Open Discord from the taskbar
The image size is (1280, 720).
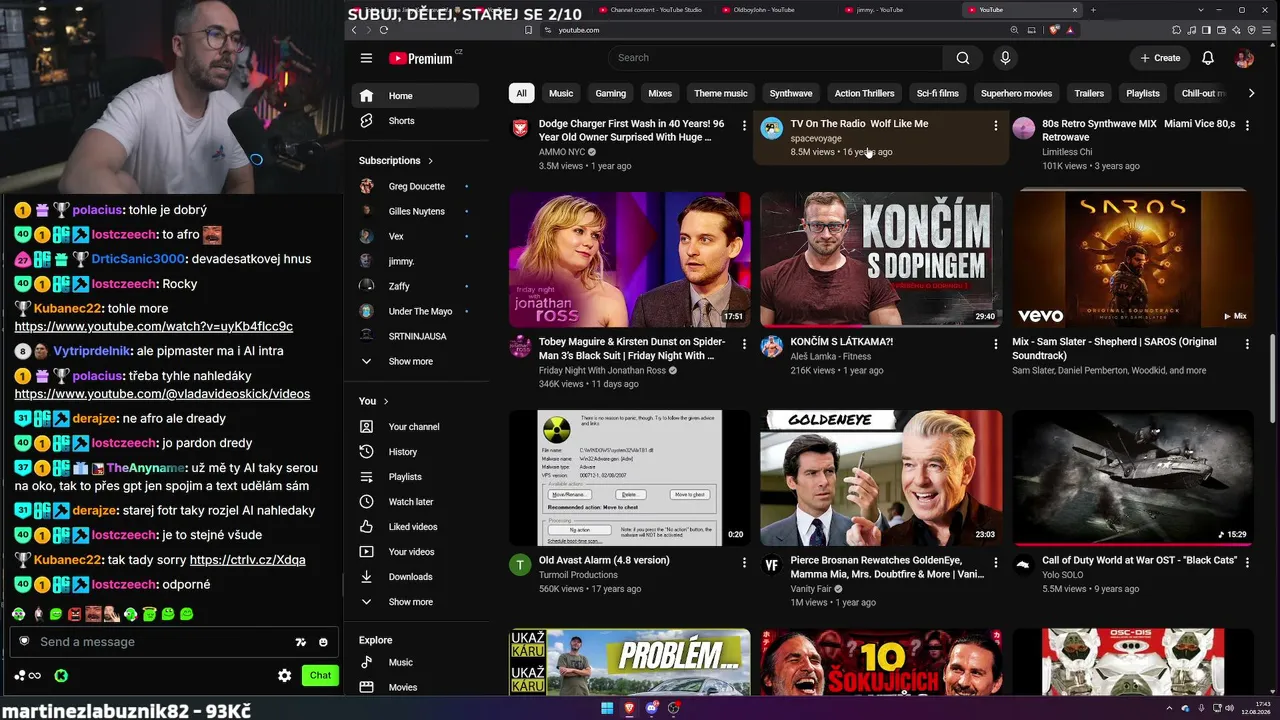coord(652,709)
